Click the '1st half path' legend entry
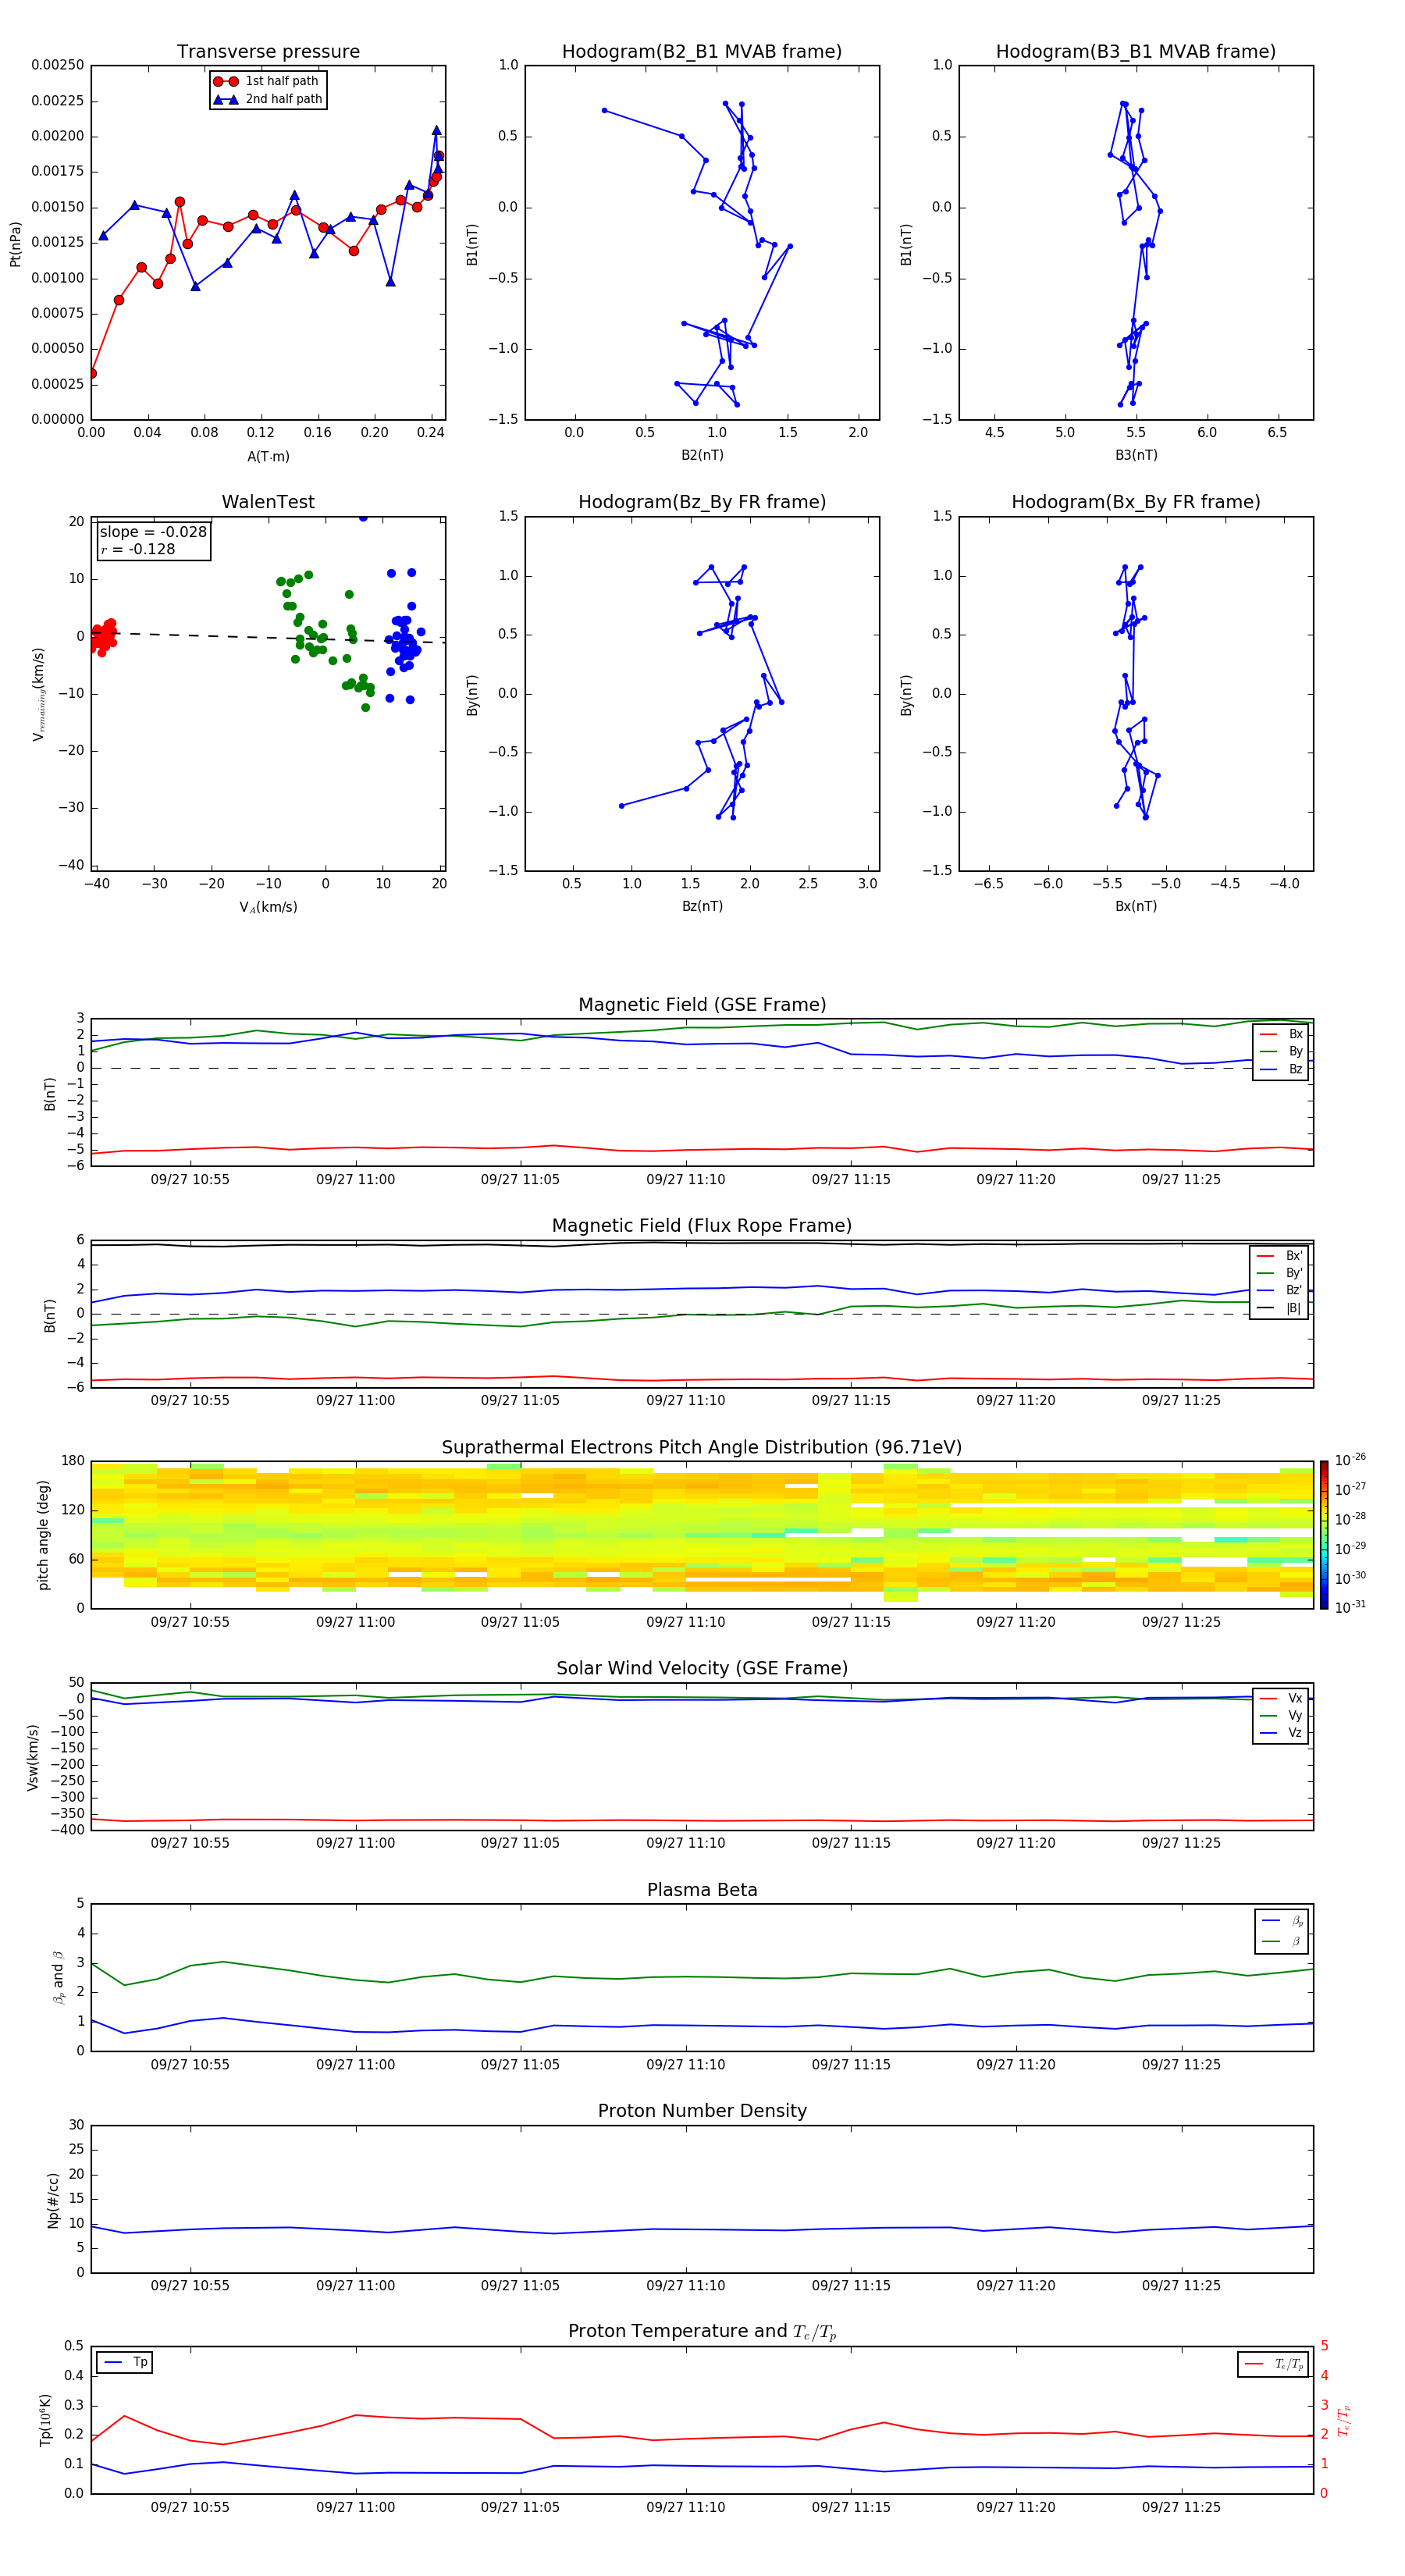This screenshot has height=2576, width=1405. click(x=266, y=81)
